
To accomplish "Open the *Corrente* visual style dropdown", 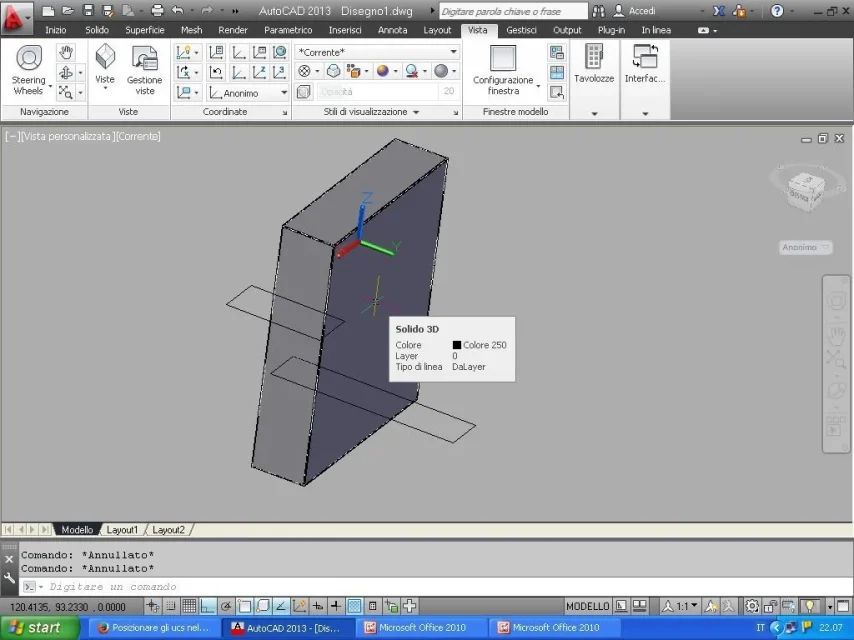I will (x=377, y=52).
